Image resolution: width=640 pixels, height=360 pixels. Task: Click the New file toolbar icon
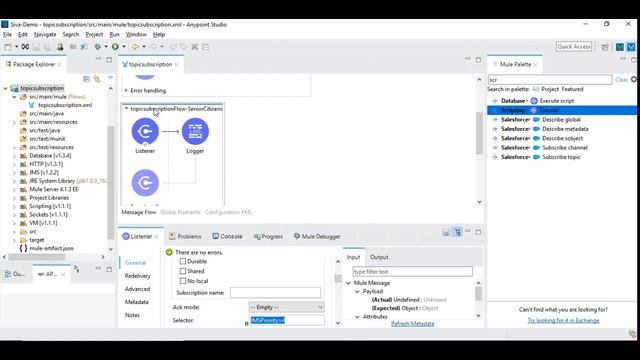[x=8, y=47]
